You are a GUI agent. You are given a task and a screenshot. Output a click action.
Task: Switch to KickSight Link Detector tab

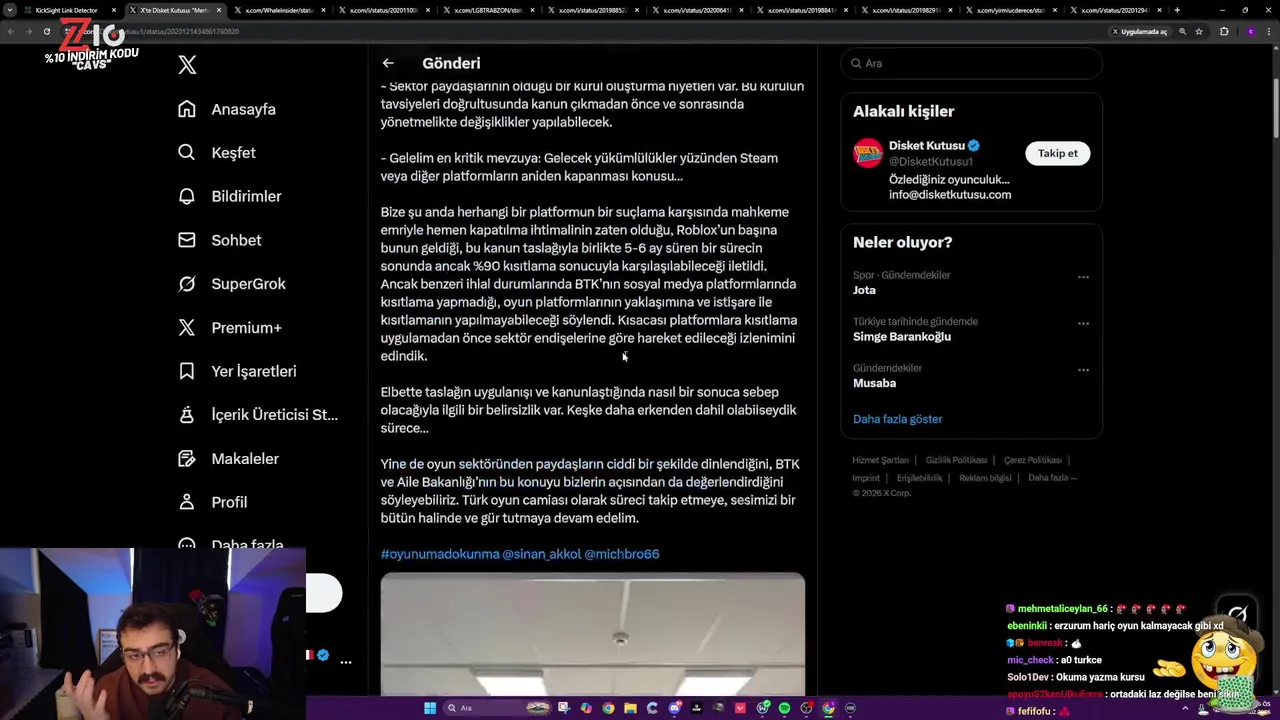pyautogui.click(x=71, y=10)
